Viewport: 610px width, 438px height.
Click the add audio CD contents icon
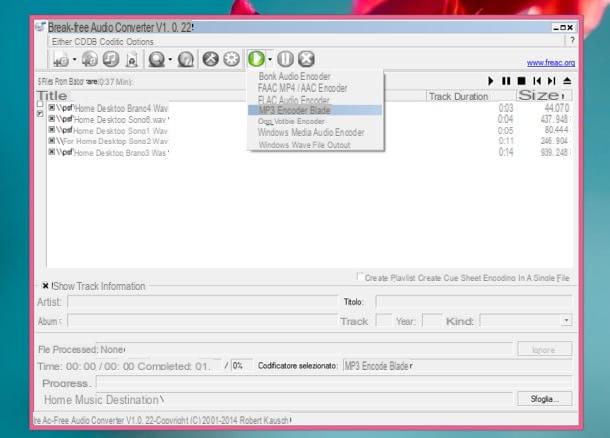(89, 59)
